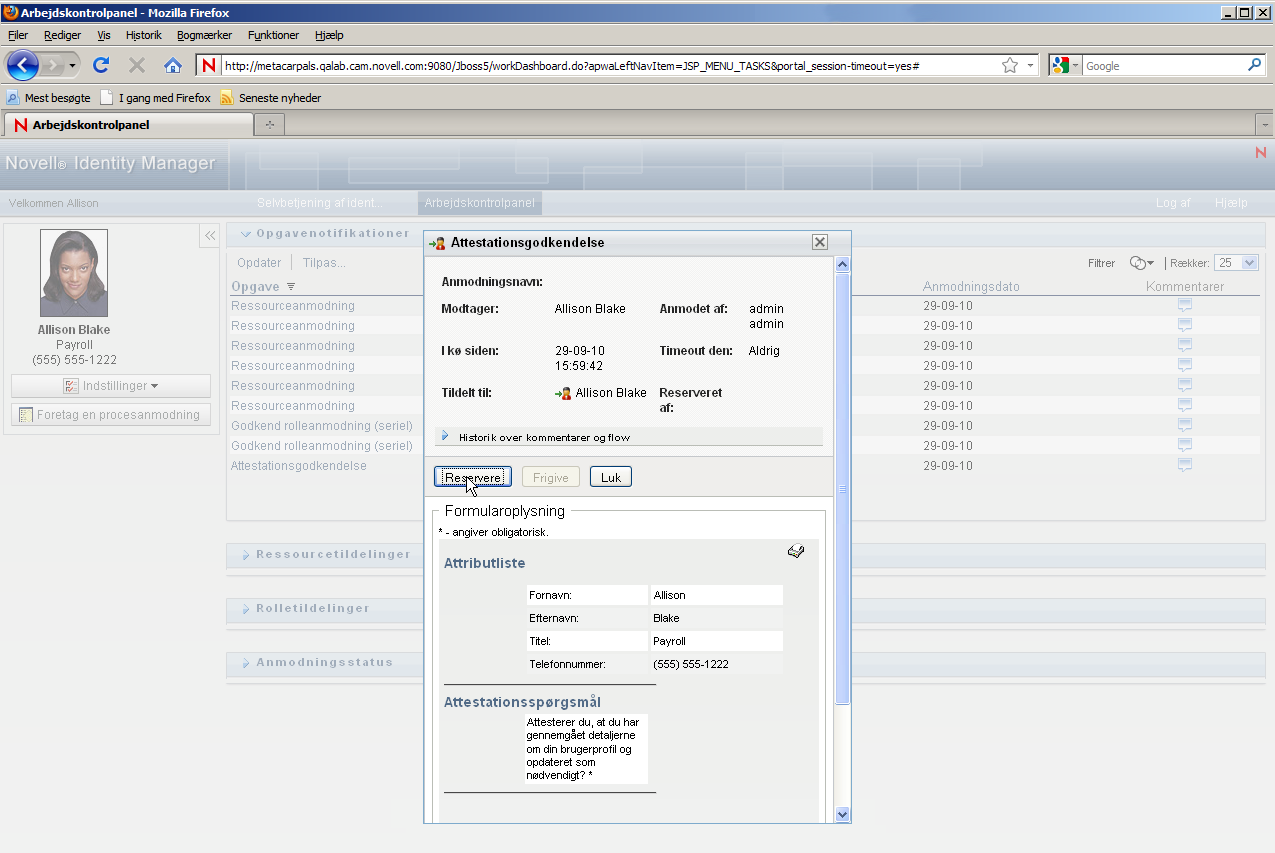Open history dropdown next to forward button
The height and width of the screenshot is (853, 1275).
(73, 66)
